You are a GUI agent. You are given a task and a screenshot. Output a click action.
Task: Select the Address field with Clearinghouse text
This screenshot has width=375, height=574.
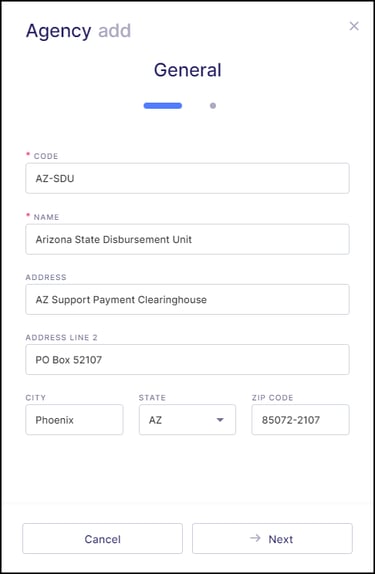click(x=187, y=299)
